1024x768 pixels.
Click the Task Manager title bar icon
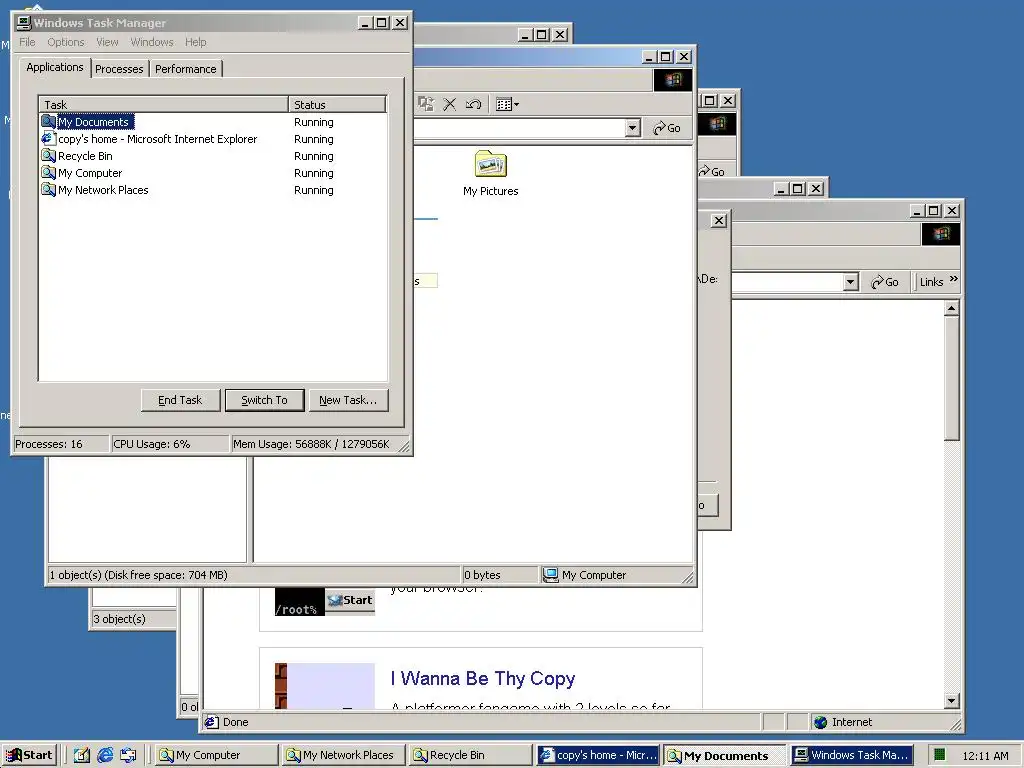click(x=24, y=23)
